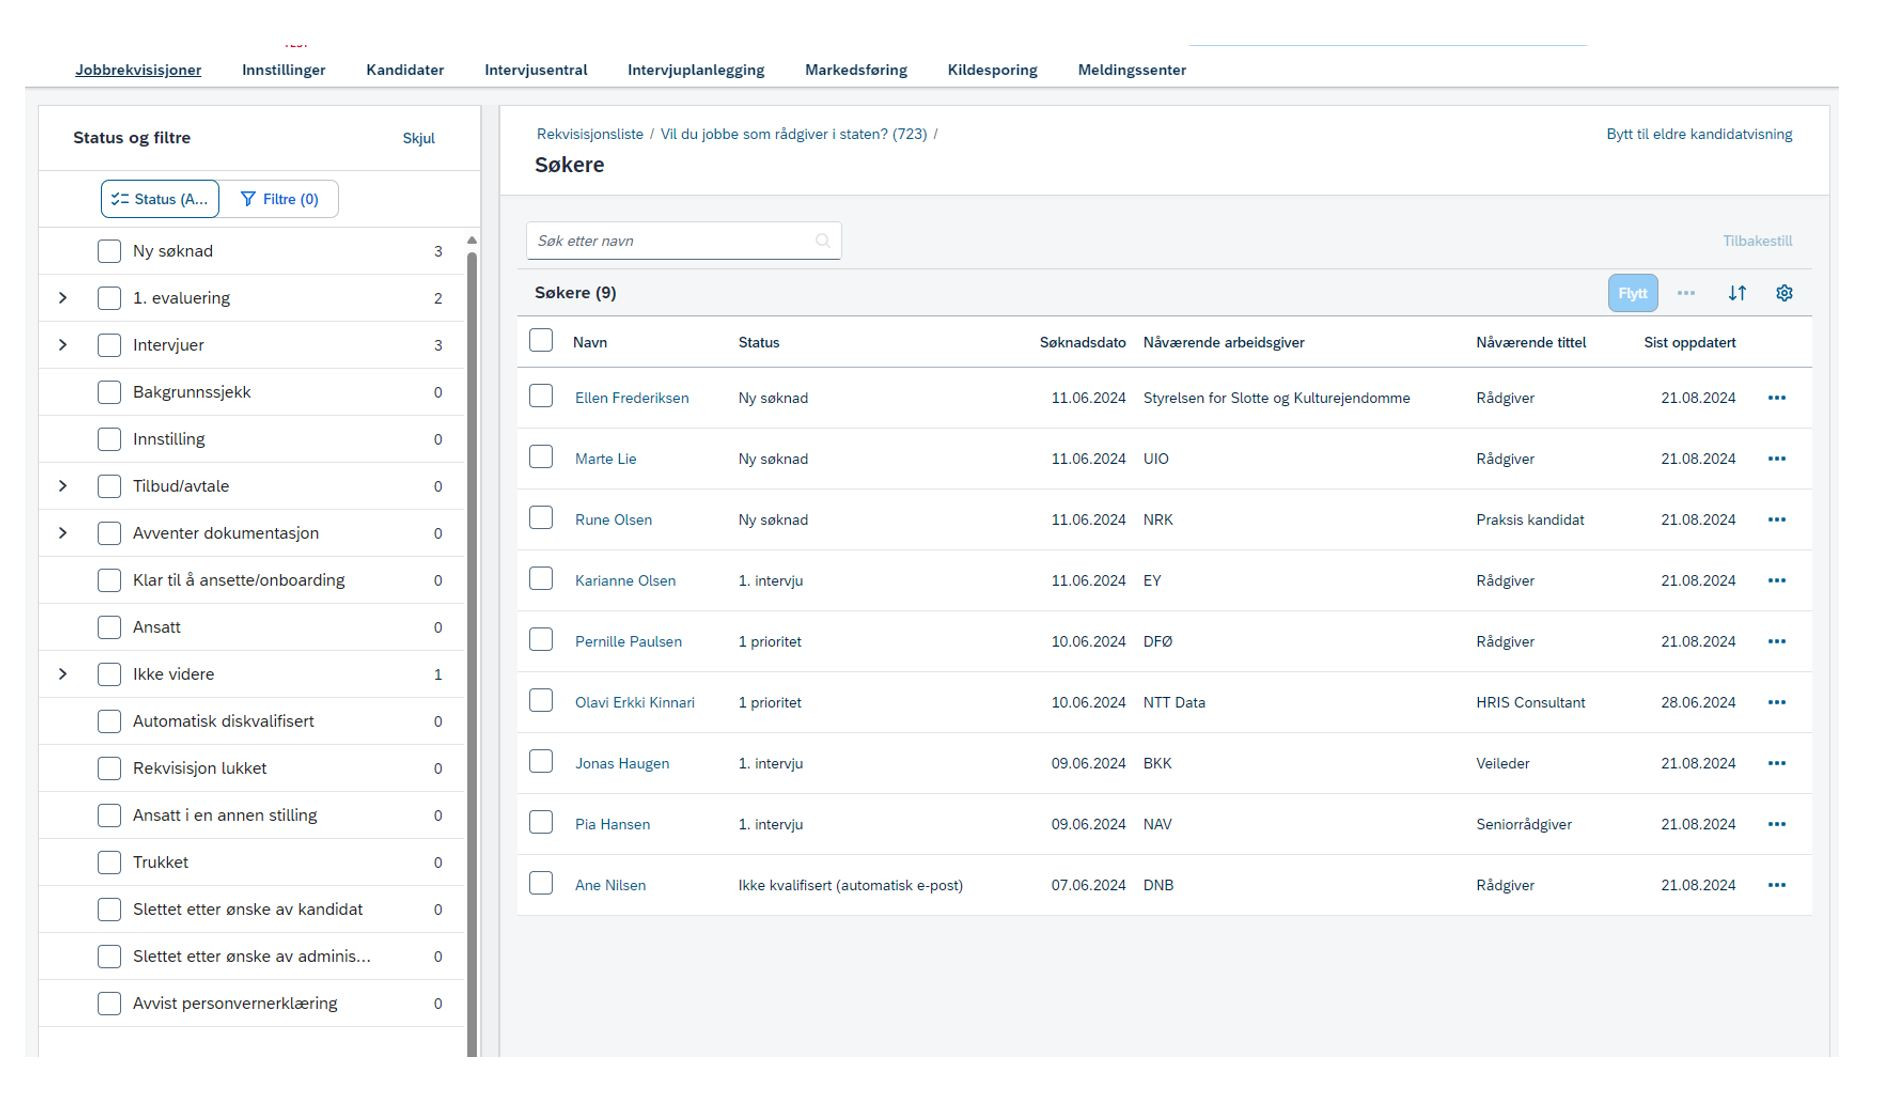The image size is (1891, 1117).
Task: Open candidate Jonas Haugen's profile
Action: (622, 764)
